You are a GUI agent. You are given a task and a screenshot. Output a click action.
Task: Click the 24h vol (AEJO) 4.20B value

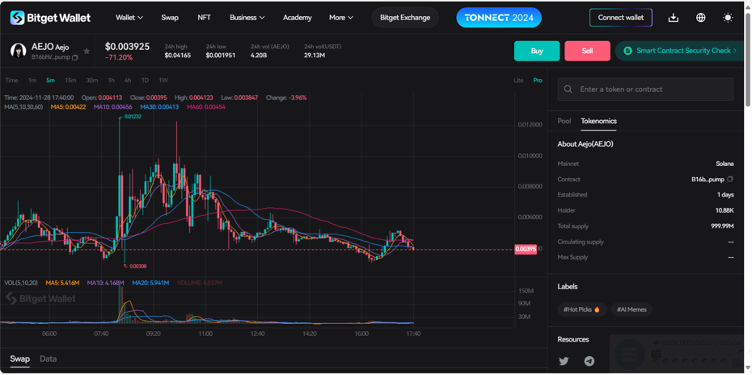259,56
